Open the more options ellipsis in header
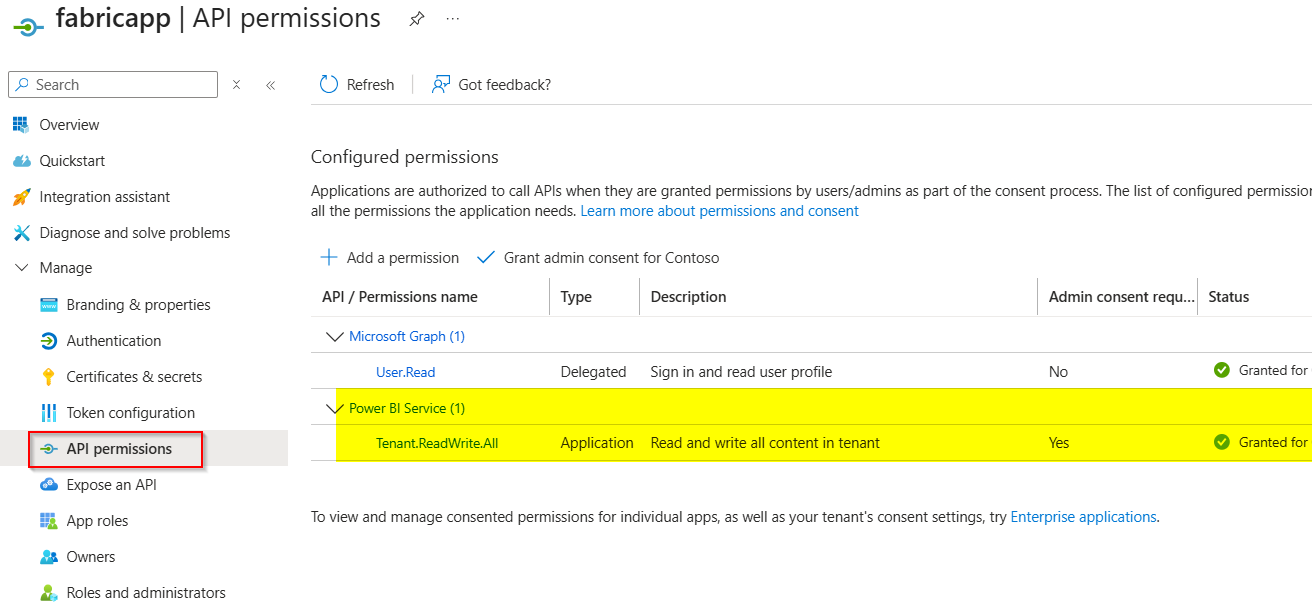1312x614 pixels. pyautogui.click(x=453, y=19)
